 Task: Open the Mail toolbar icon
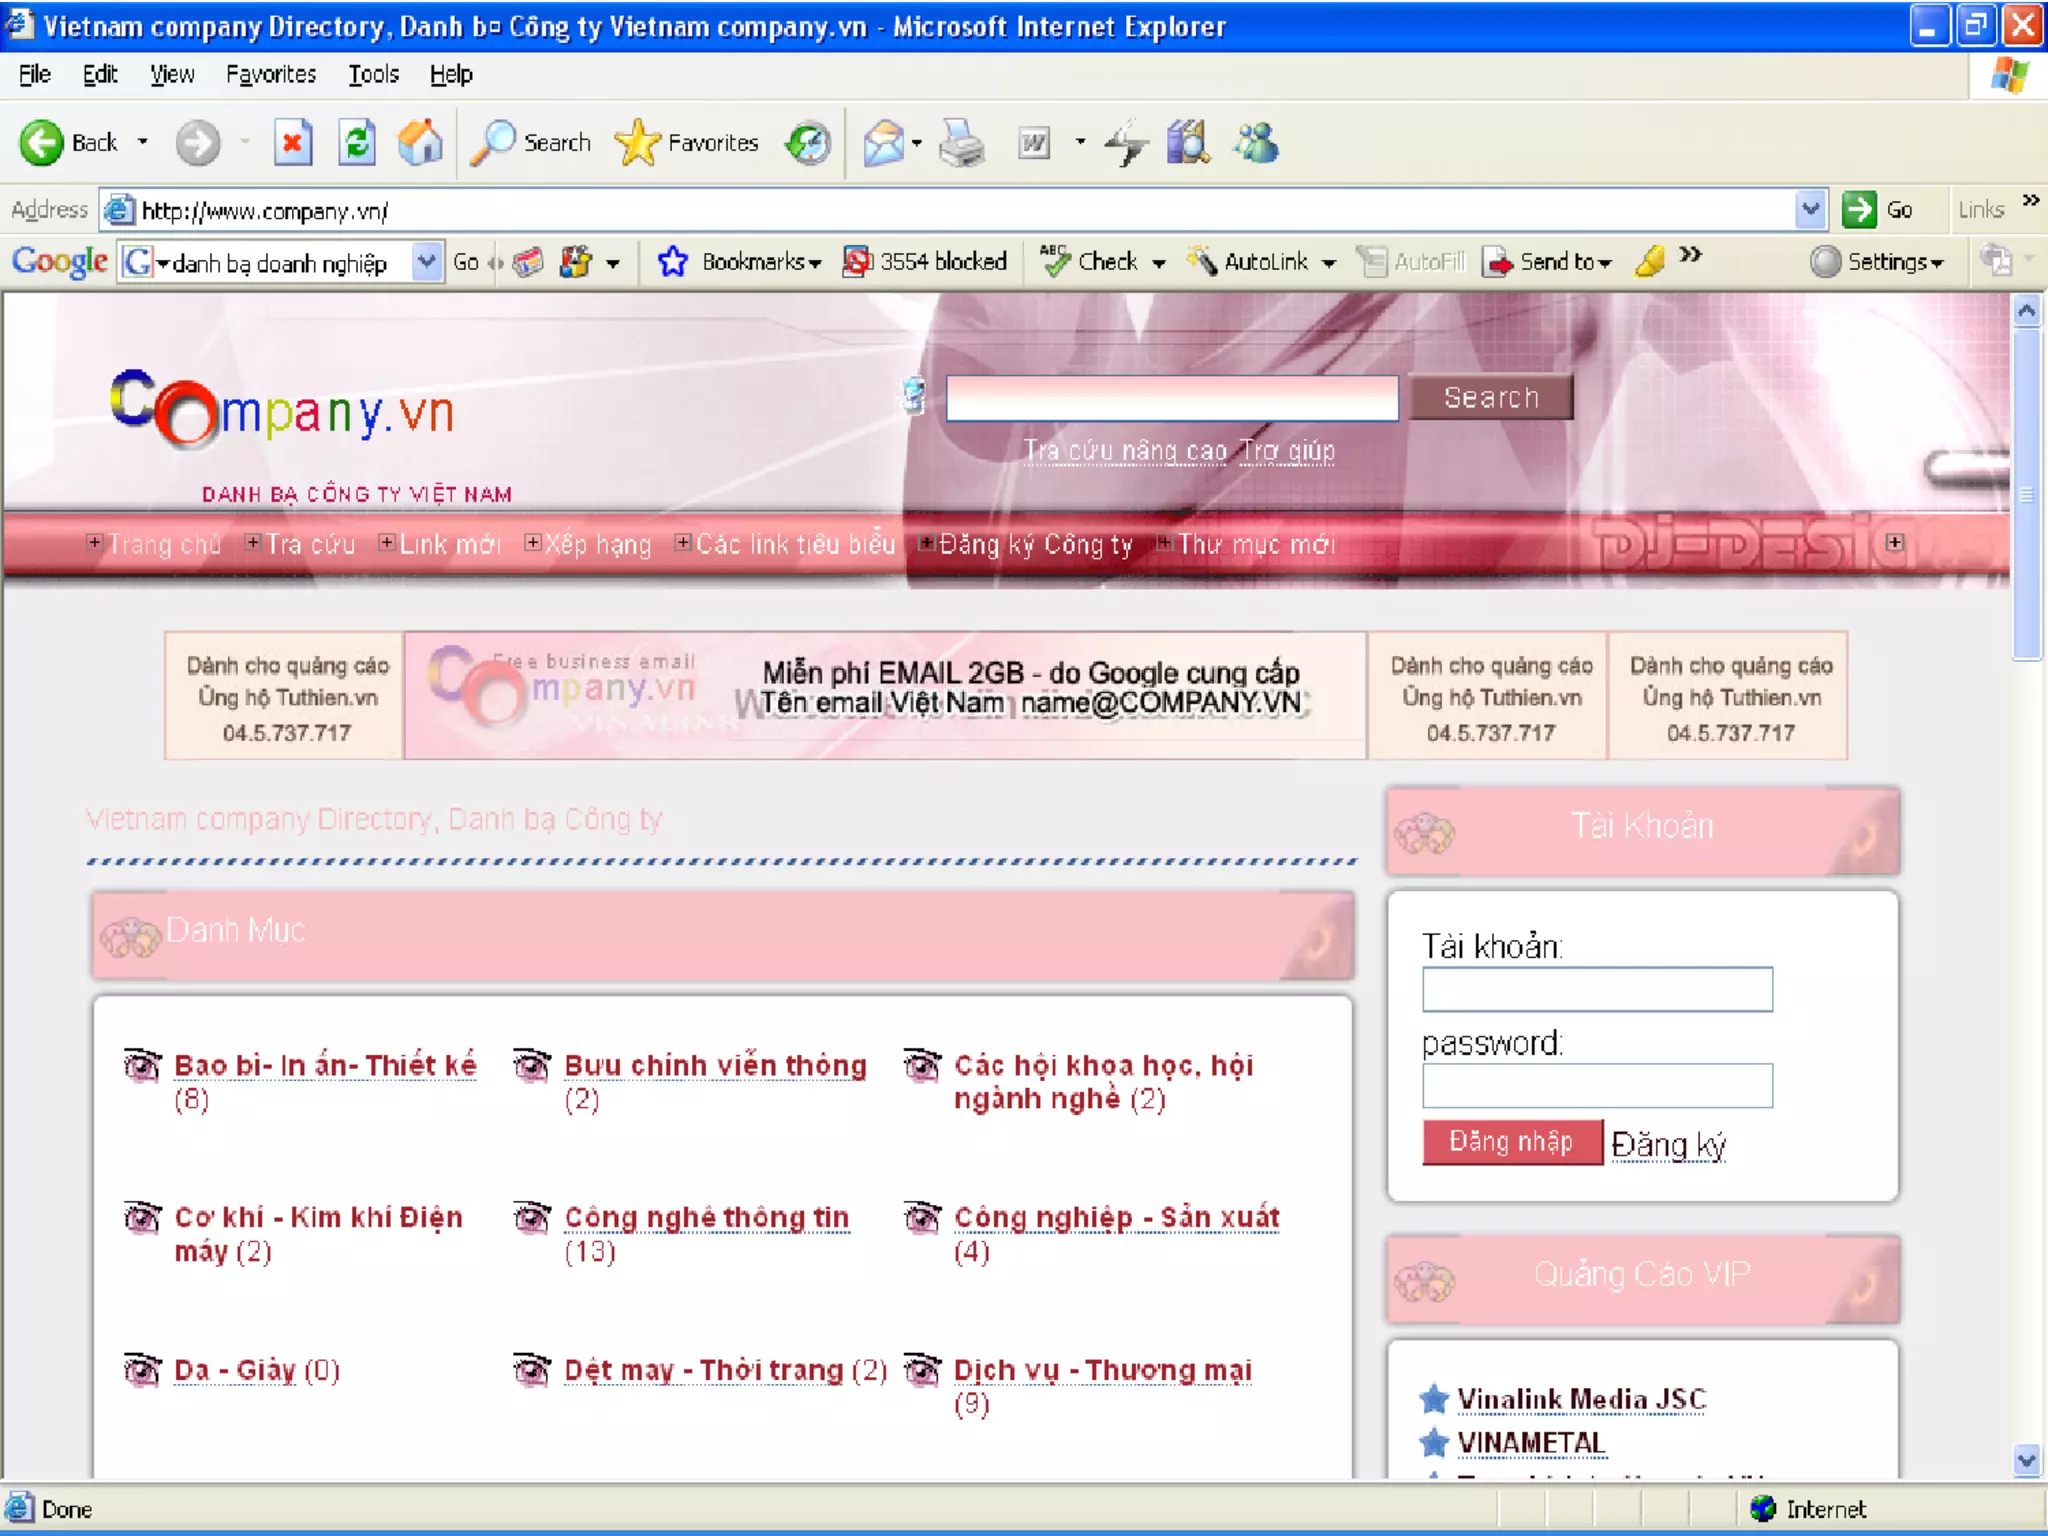tap(884, 143)
